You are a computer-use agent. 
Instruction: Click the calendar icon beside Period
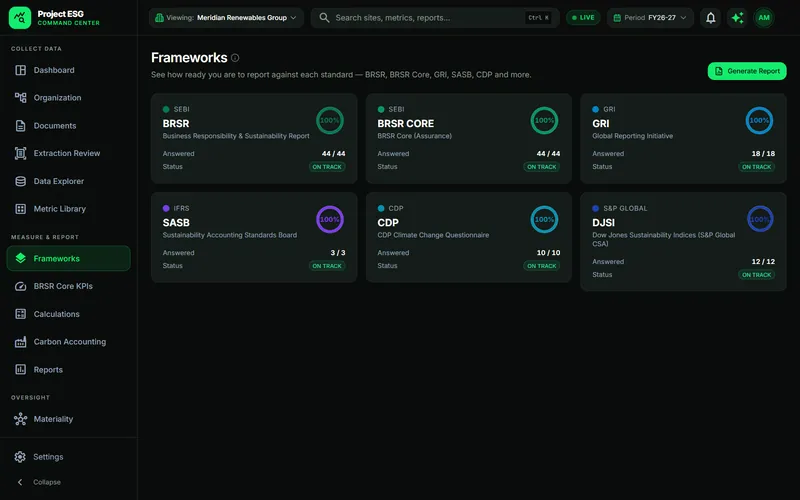pyautogui.click(x=617, y=18)
